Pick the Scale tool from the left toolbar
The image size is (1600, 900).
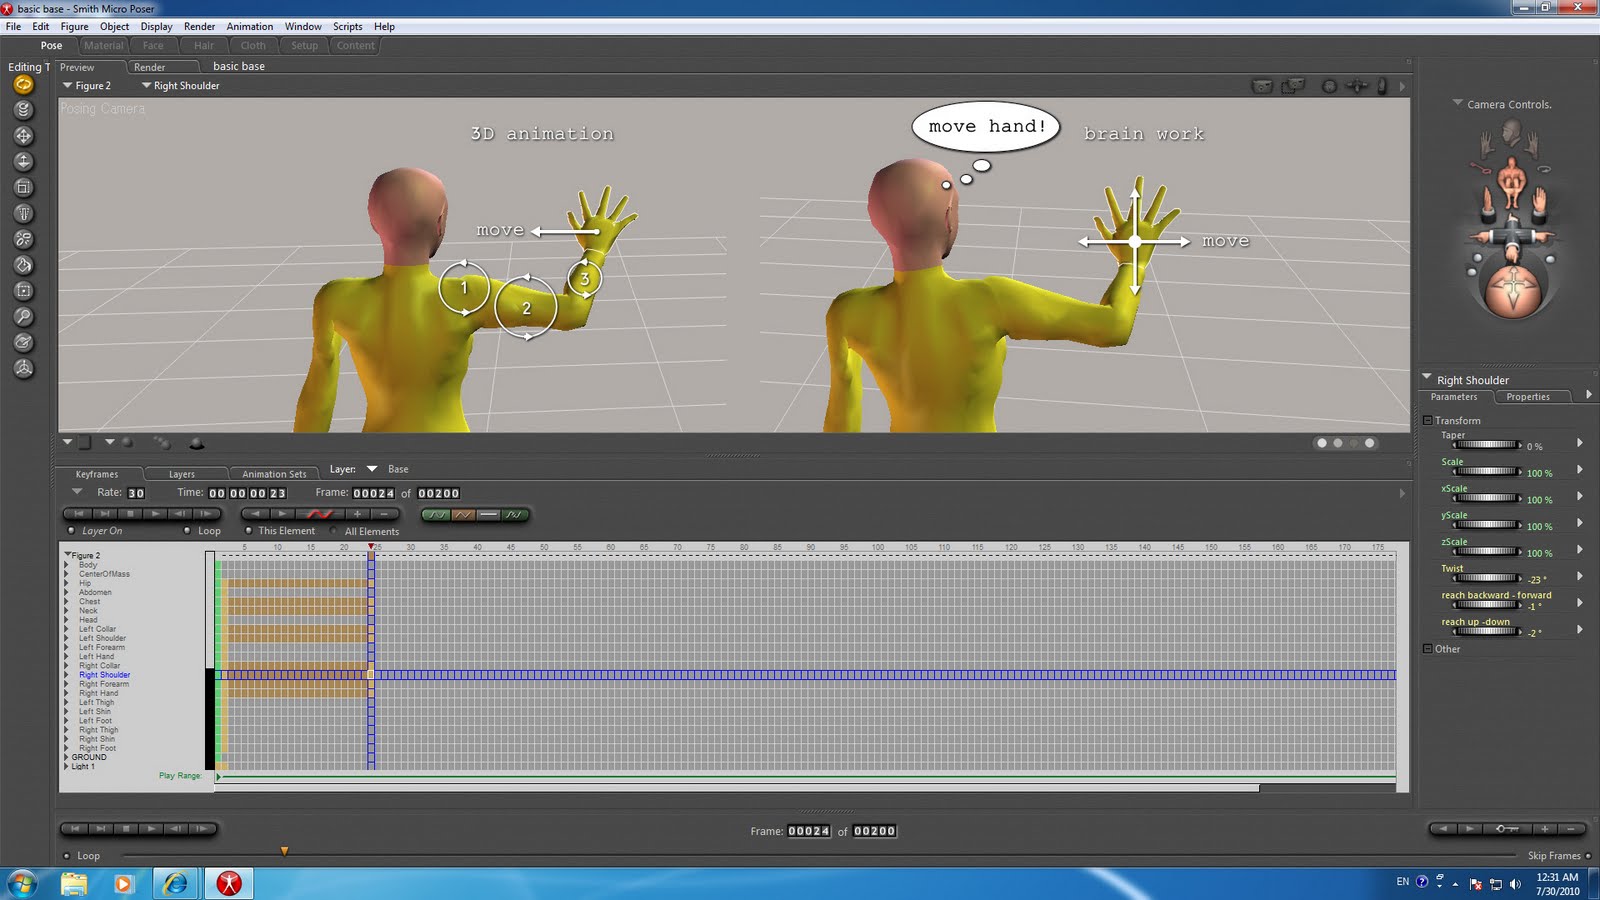pos(23,186)
